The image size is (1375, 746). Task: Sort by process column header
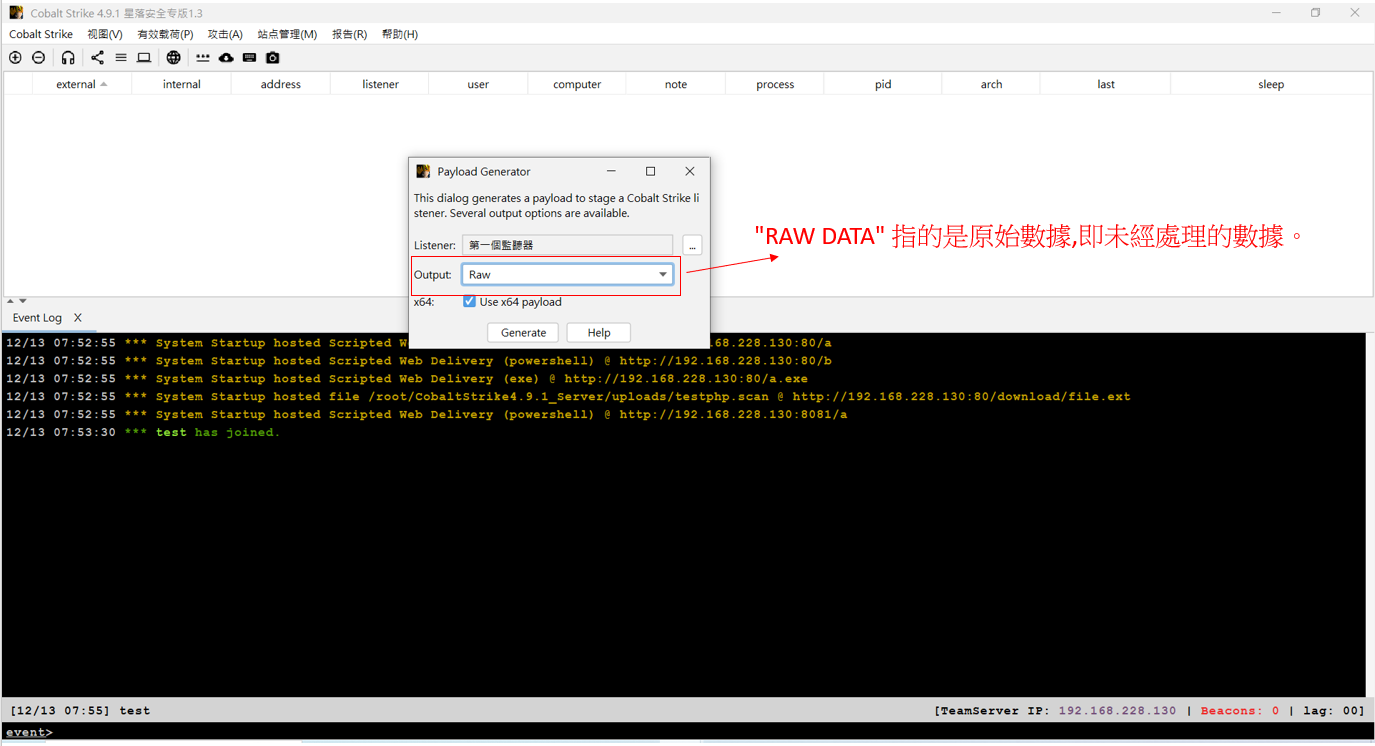775,84
